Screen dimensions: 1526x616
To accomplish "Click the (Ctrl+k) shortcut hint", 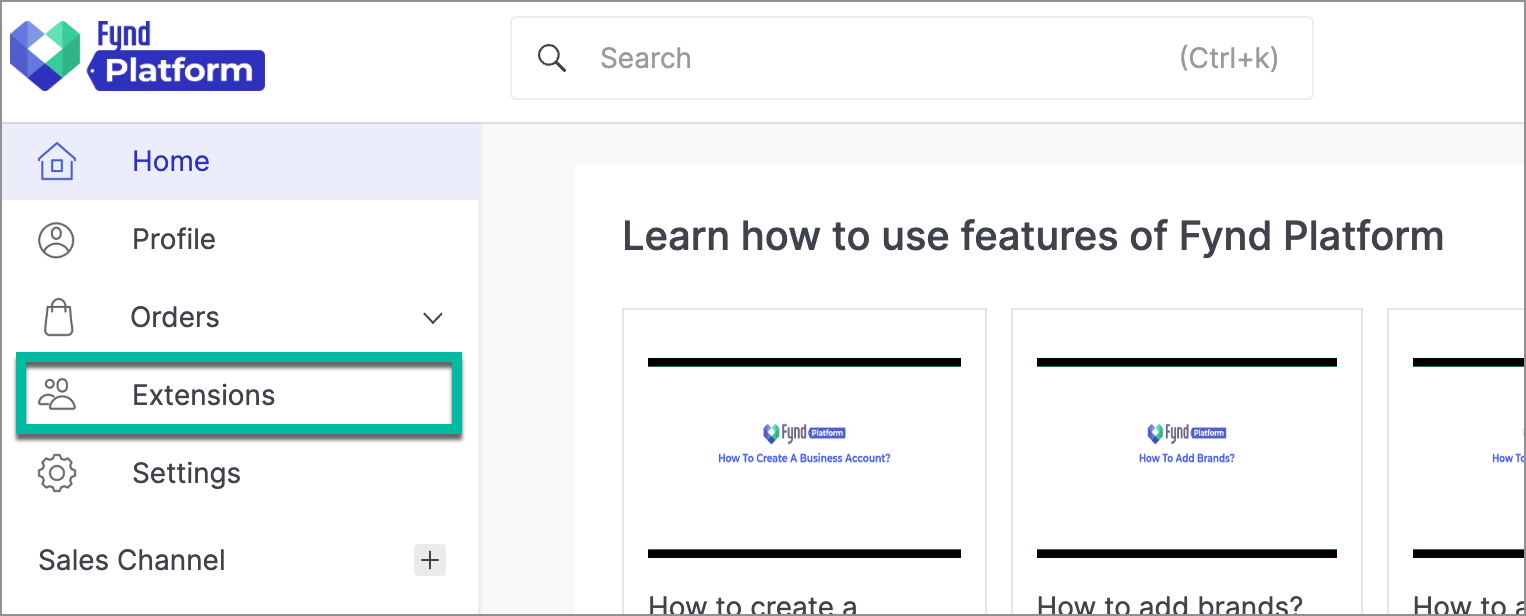I will [1229, 58].
